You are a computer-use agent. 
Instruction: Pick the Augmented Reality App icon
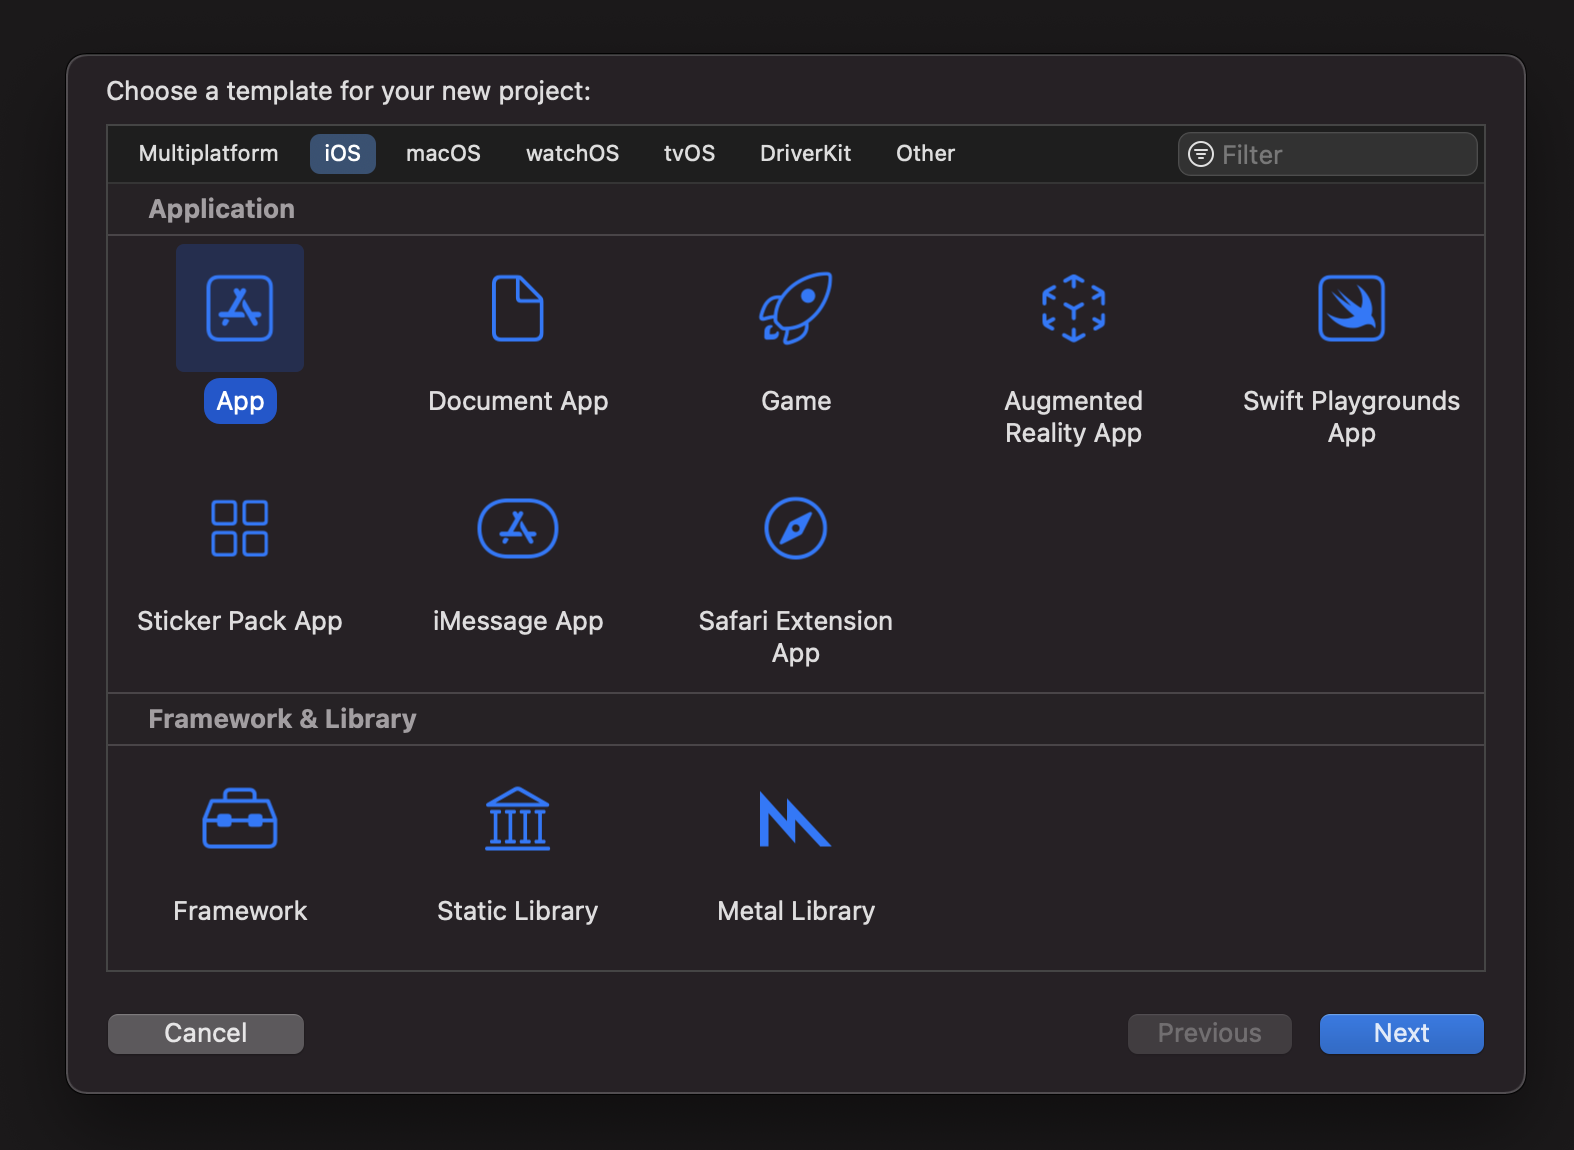pos(1073,308)
